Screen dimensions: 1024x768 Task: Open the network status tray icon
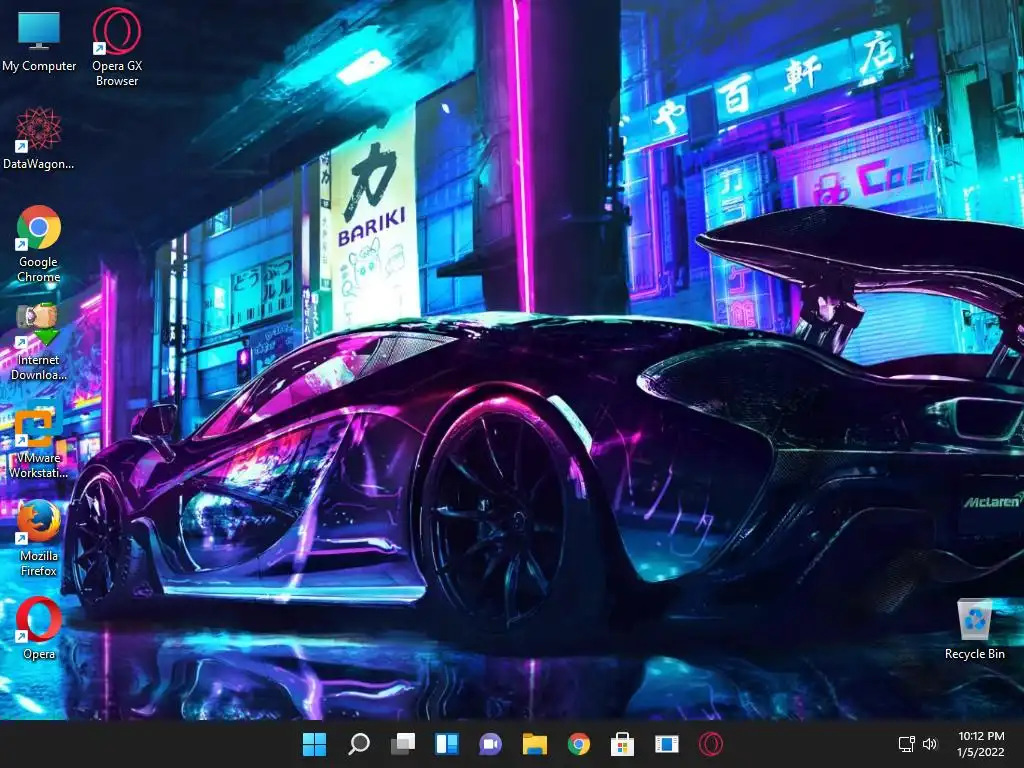(x=906, y=744)
